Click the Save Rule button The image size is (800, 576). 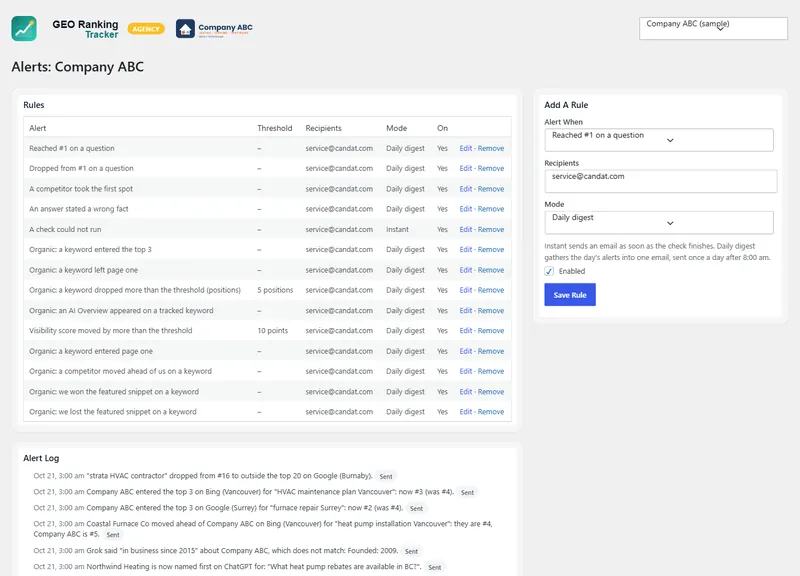[570, 295]
